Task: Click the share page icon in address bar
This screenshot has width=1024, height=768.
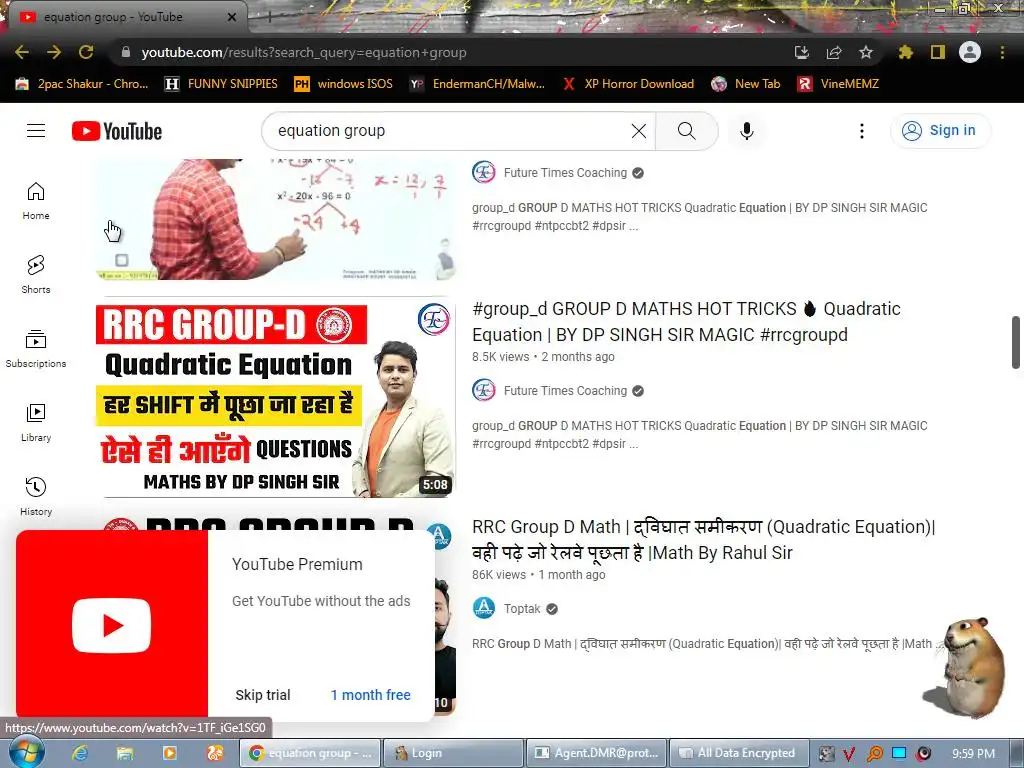Action: coord(834,52)
